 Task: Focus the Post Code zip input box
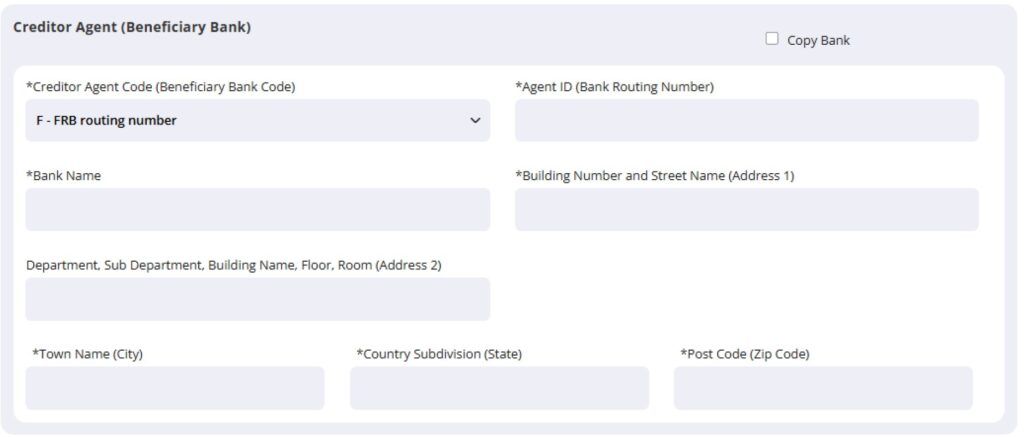click(x=822, y=388)
